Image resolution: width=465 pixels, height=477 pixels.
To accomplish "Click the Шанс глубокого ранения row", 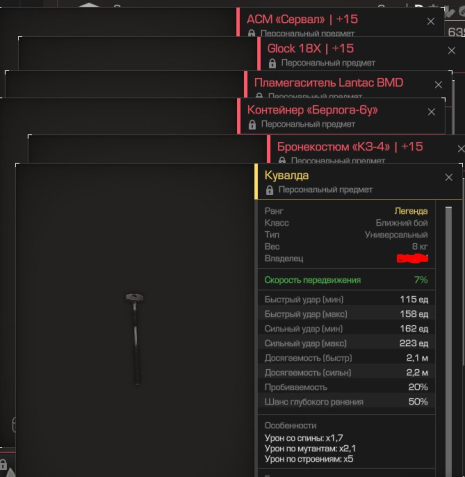I will [x=346, y=402].
